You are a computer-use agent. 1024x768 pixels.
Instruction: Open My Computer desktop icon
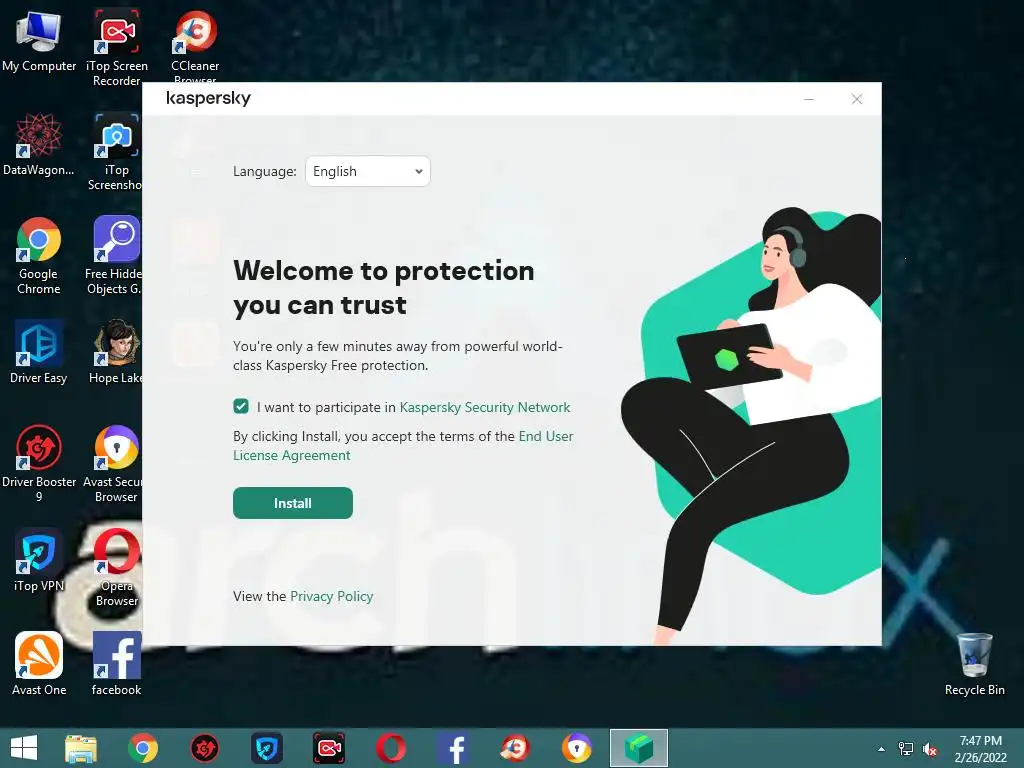39,41
